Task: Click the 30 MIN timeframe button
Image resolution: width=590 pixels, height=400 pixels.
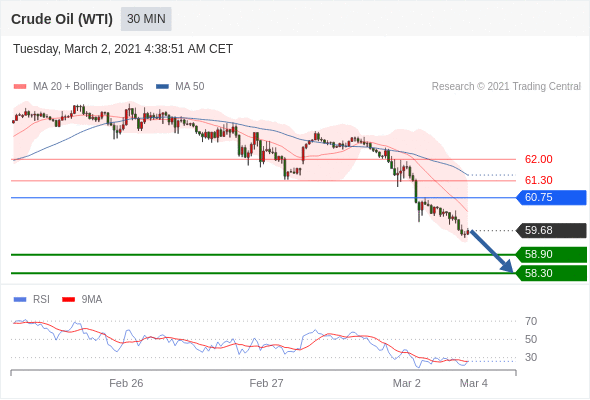Action: pyautogui.click(x=146, y=19)
